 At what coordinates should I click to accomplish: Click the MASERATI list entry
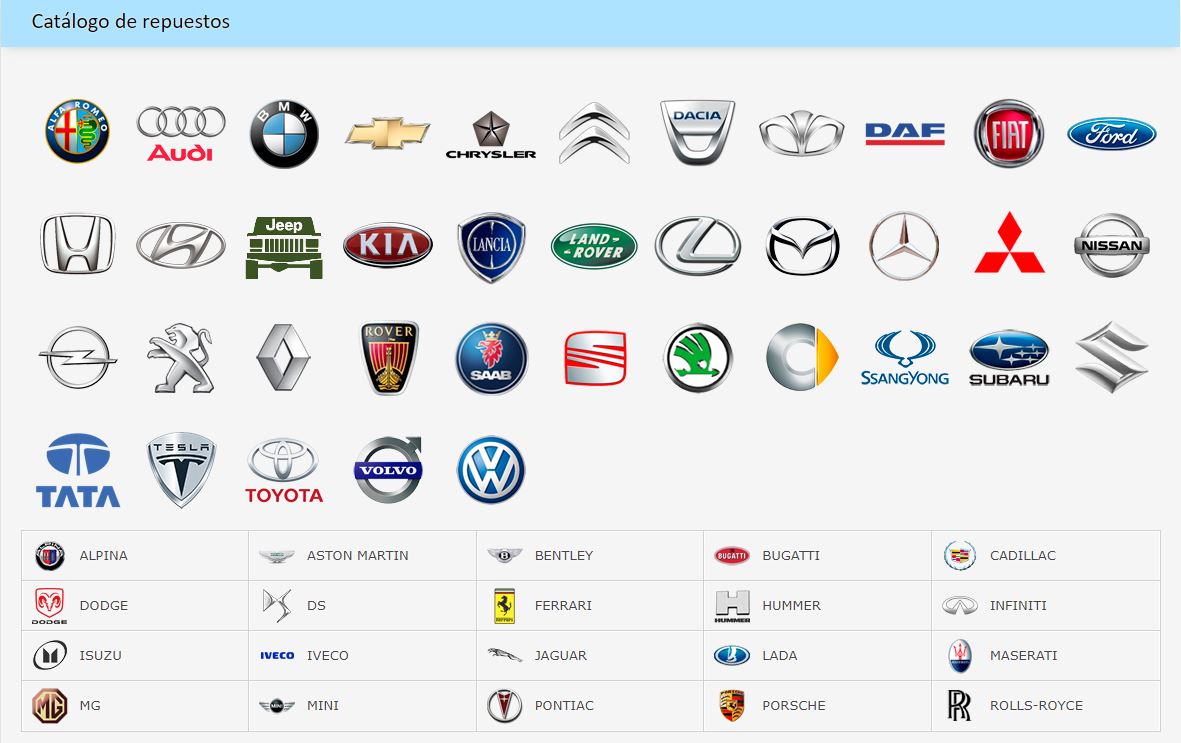tap(1023, 656)
